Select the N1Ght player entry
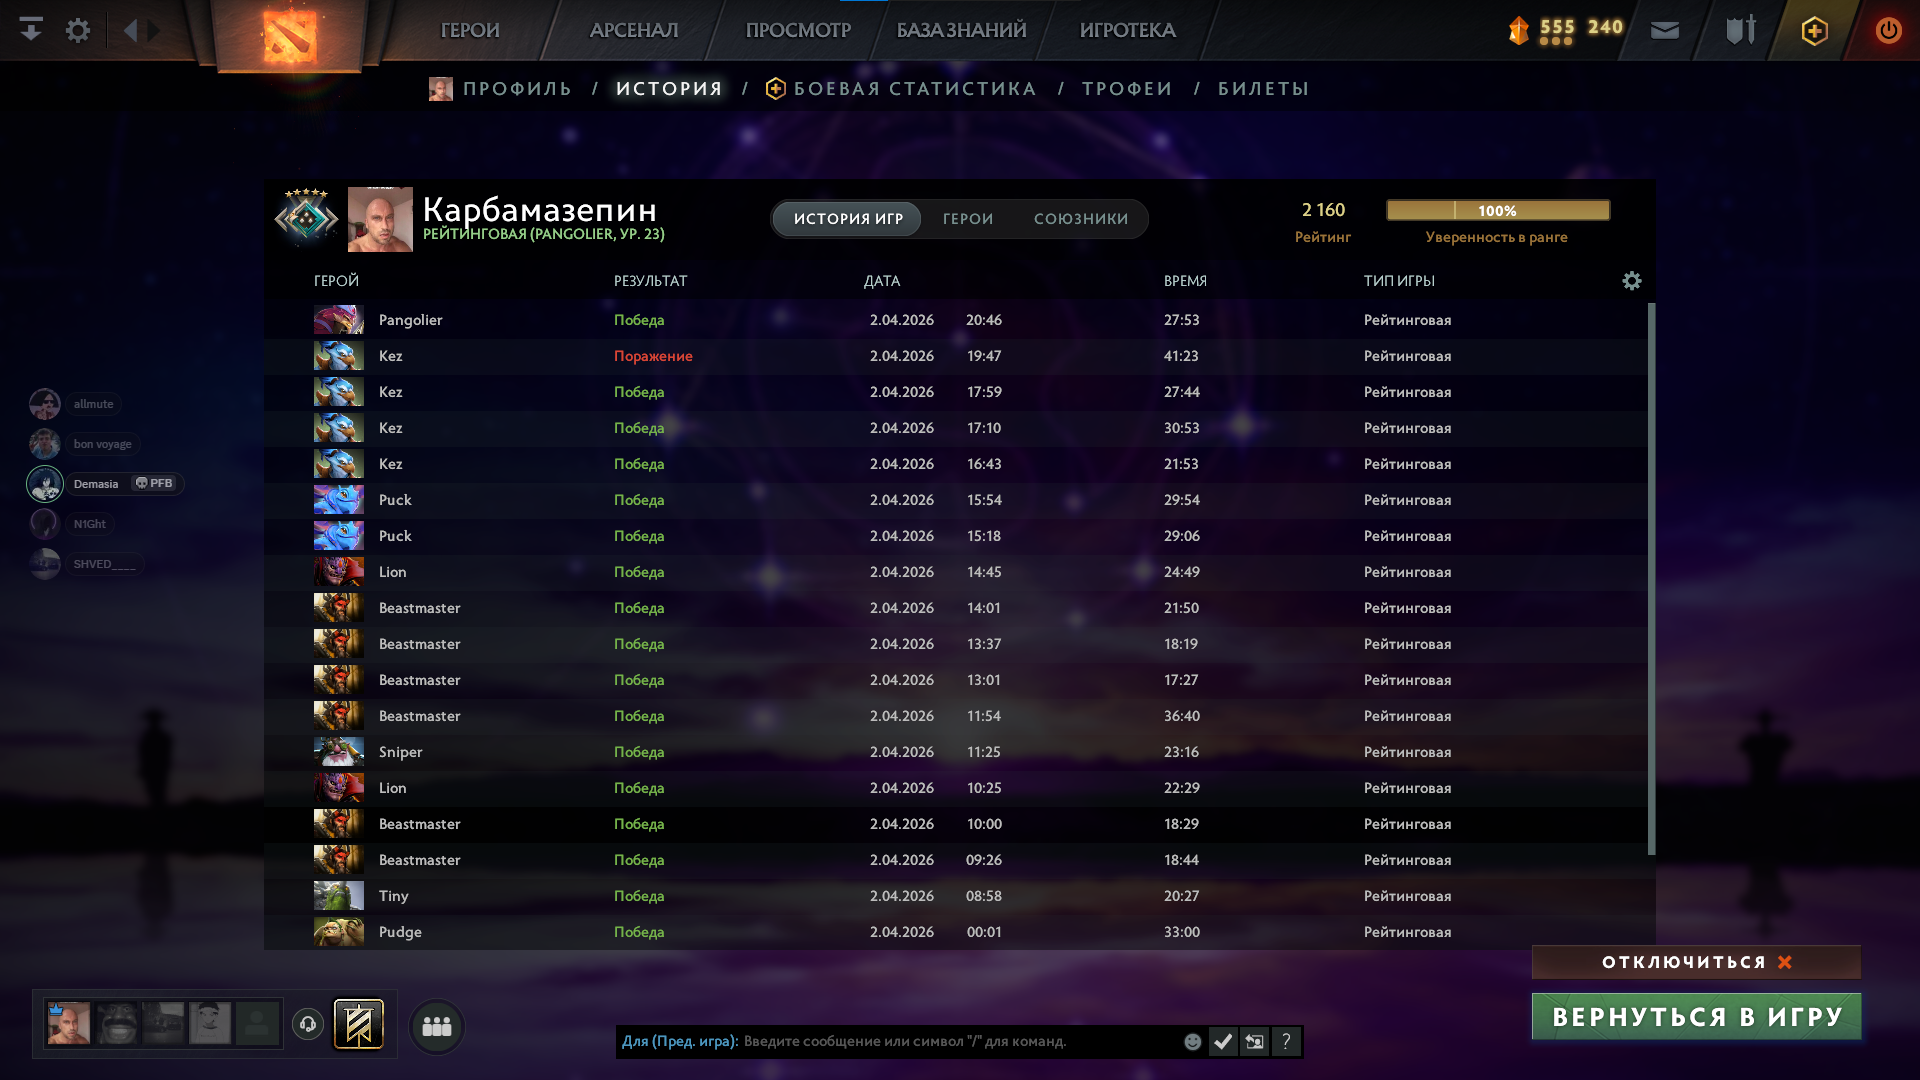1920x1080 pixels. [x=71, y=524]
